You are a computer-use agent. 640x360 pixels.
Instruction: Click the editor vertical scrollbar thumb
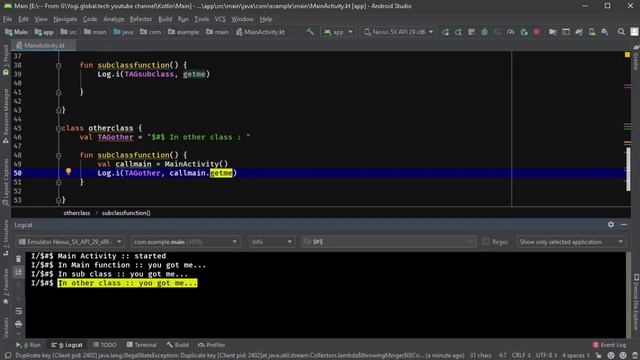[628, 169]
